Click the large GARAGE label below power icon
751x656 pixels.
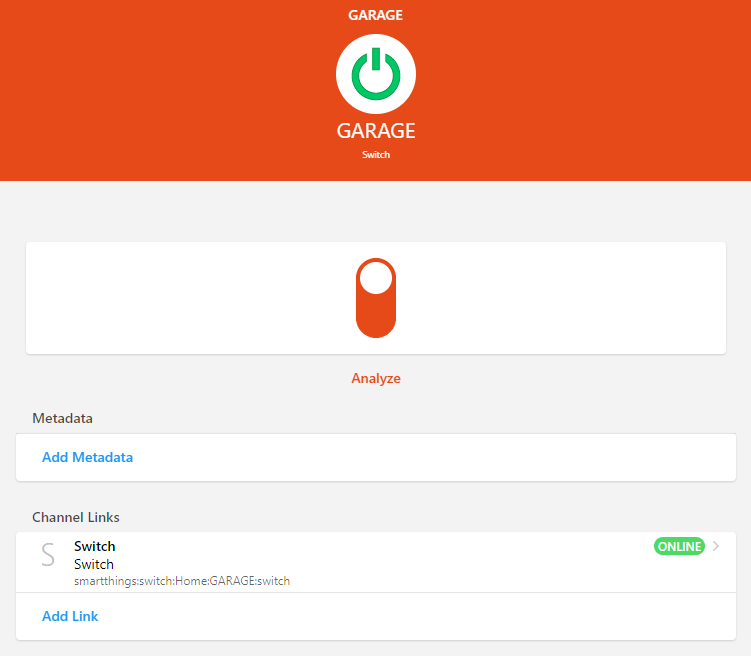tap(376, 131)
